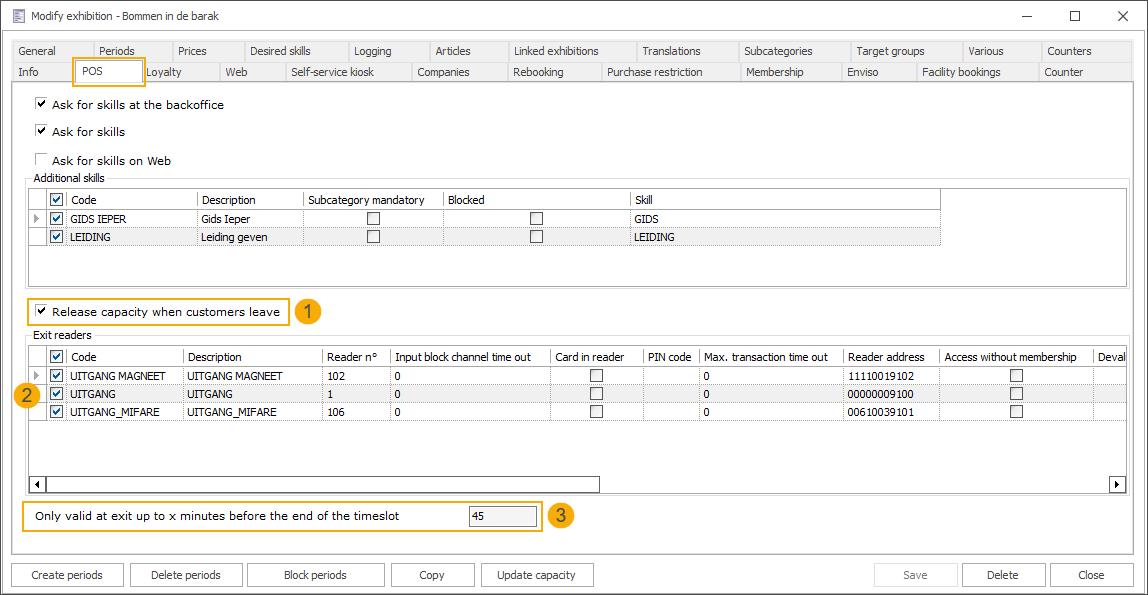Click the UITGANG MAGNEET row indicator arrow

coord(38,376)
